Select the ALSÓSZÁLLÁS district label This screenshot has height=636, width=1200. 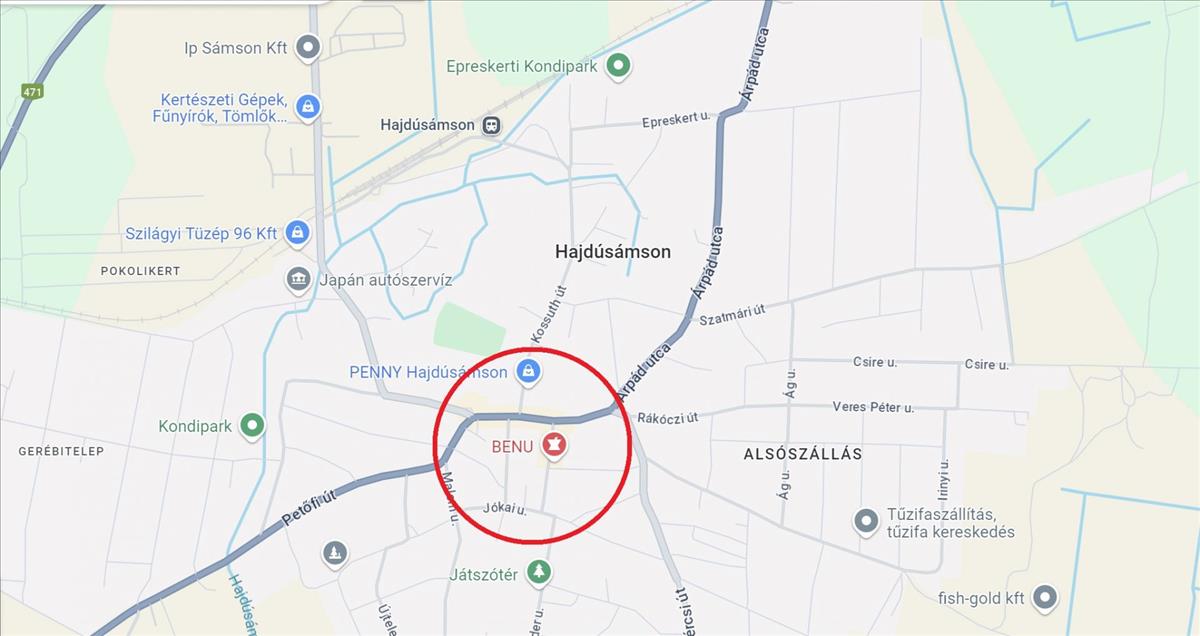point(803,454)
